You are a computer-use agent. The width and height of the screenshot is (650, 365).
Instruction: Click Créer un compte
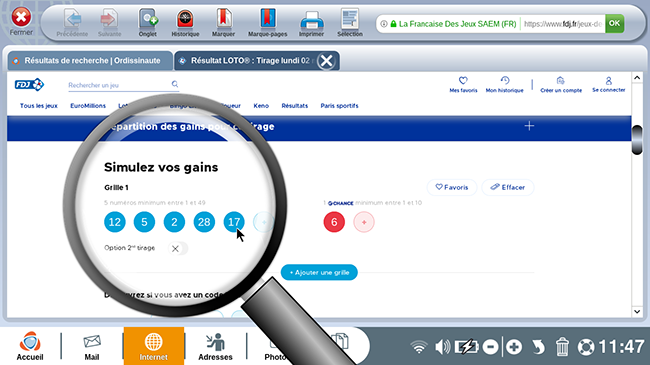point(561,84)
